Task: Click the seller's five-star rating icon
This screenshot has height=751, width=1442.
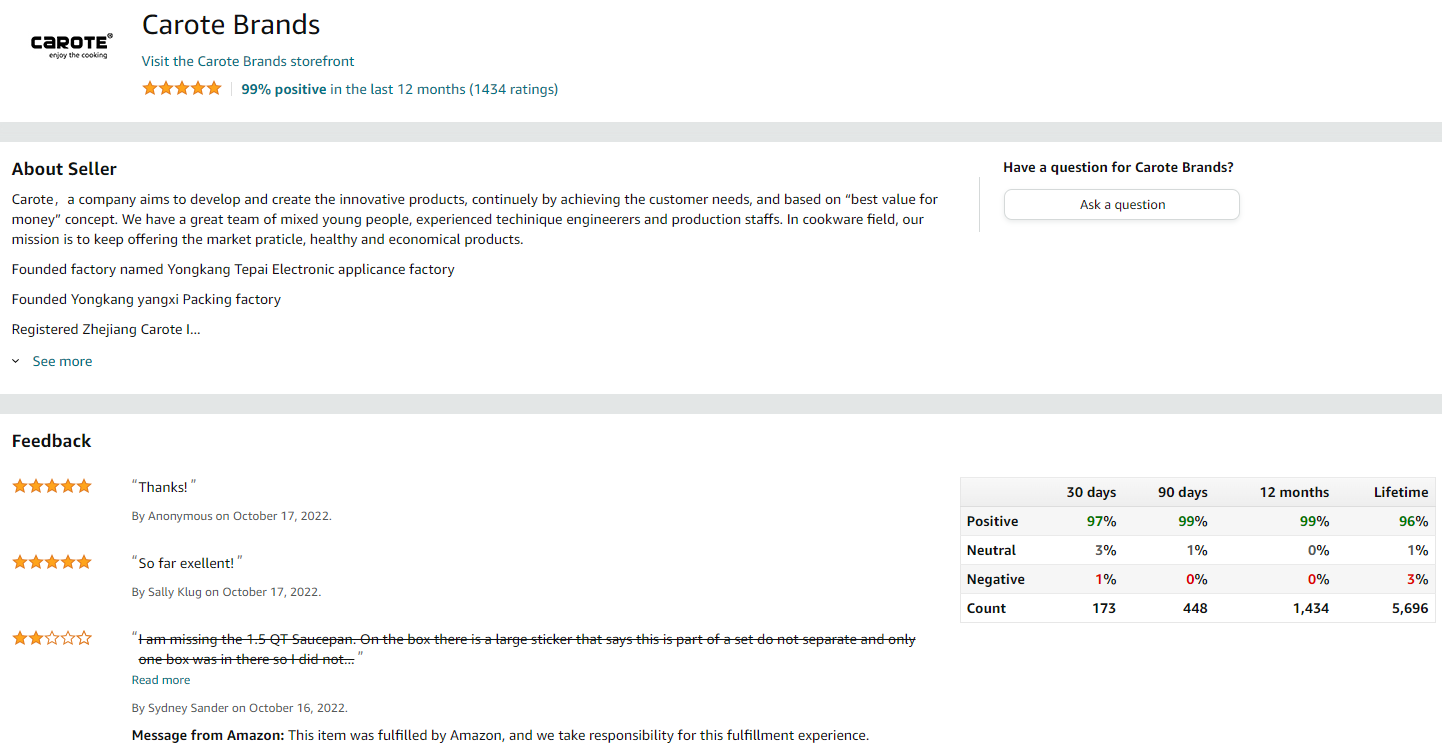Action: coord(182,88)
